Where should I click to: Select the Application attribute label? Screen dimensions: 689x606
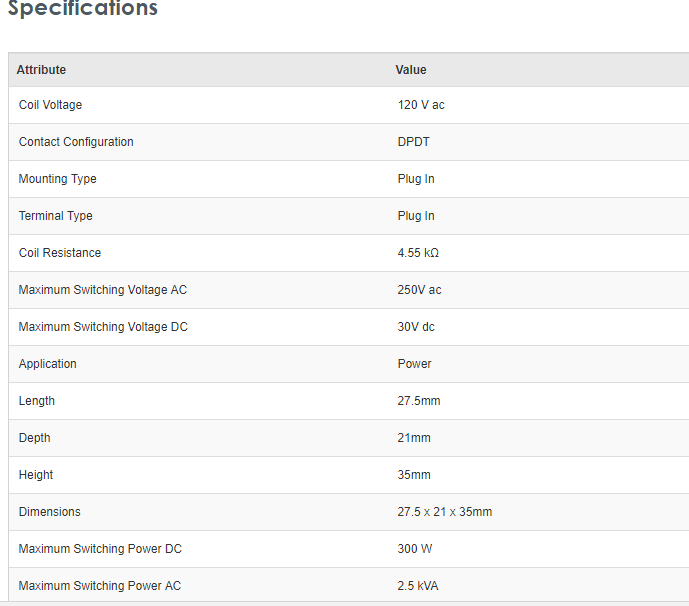48,364
